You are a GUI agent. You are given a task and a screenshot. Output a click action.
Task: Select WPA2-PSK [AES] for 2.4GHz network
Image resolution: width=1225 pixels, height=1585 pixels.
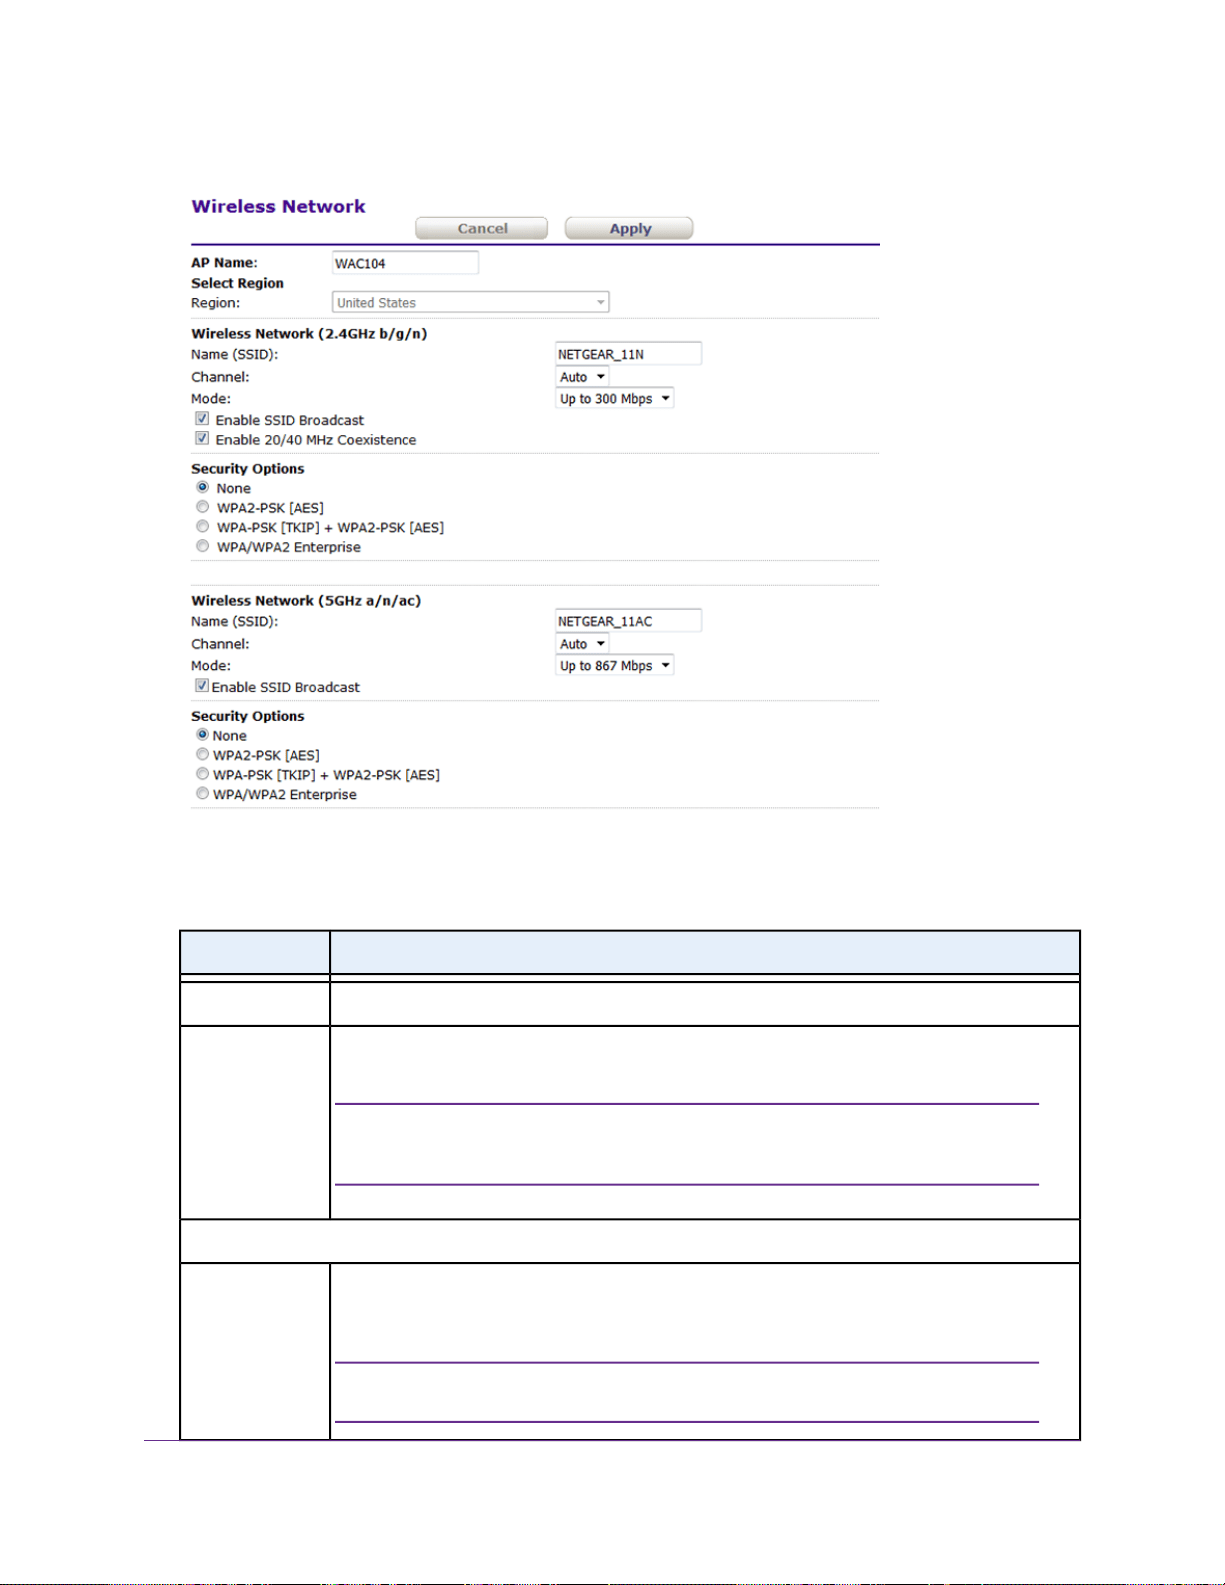pos(203,507)
